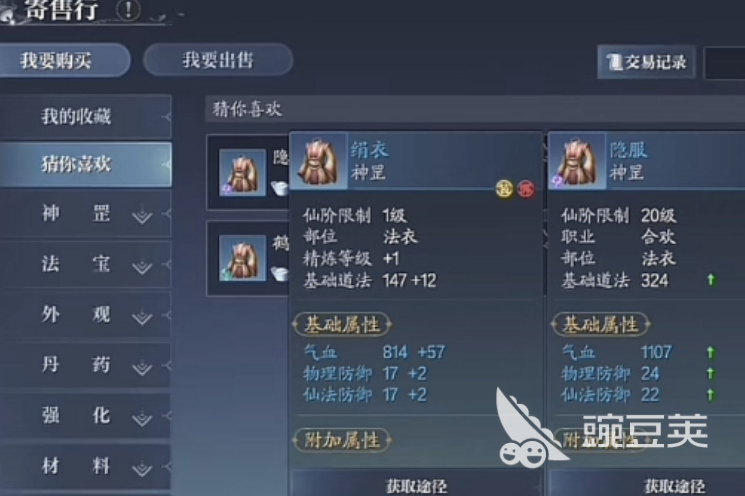Expand the 丹药 category chevron
The height and width of the screenshot is (496, 745).
point(142,367)
